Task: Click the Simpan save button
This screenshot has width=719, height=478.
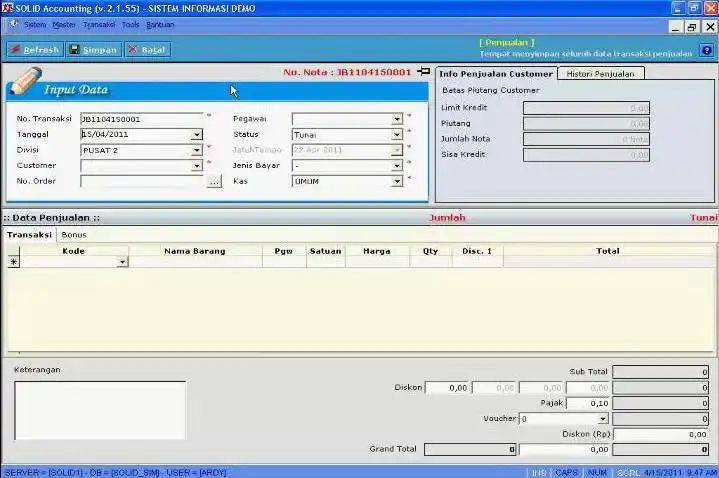Action: 94,50
